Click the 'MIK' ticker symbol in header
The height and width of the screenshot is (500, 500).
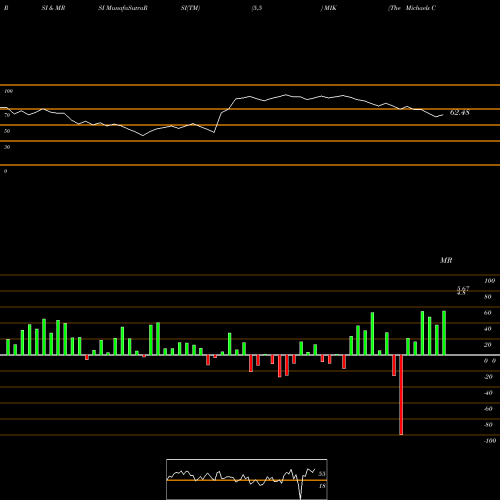(x=330, y=8)
